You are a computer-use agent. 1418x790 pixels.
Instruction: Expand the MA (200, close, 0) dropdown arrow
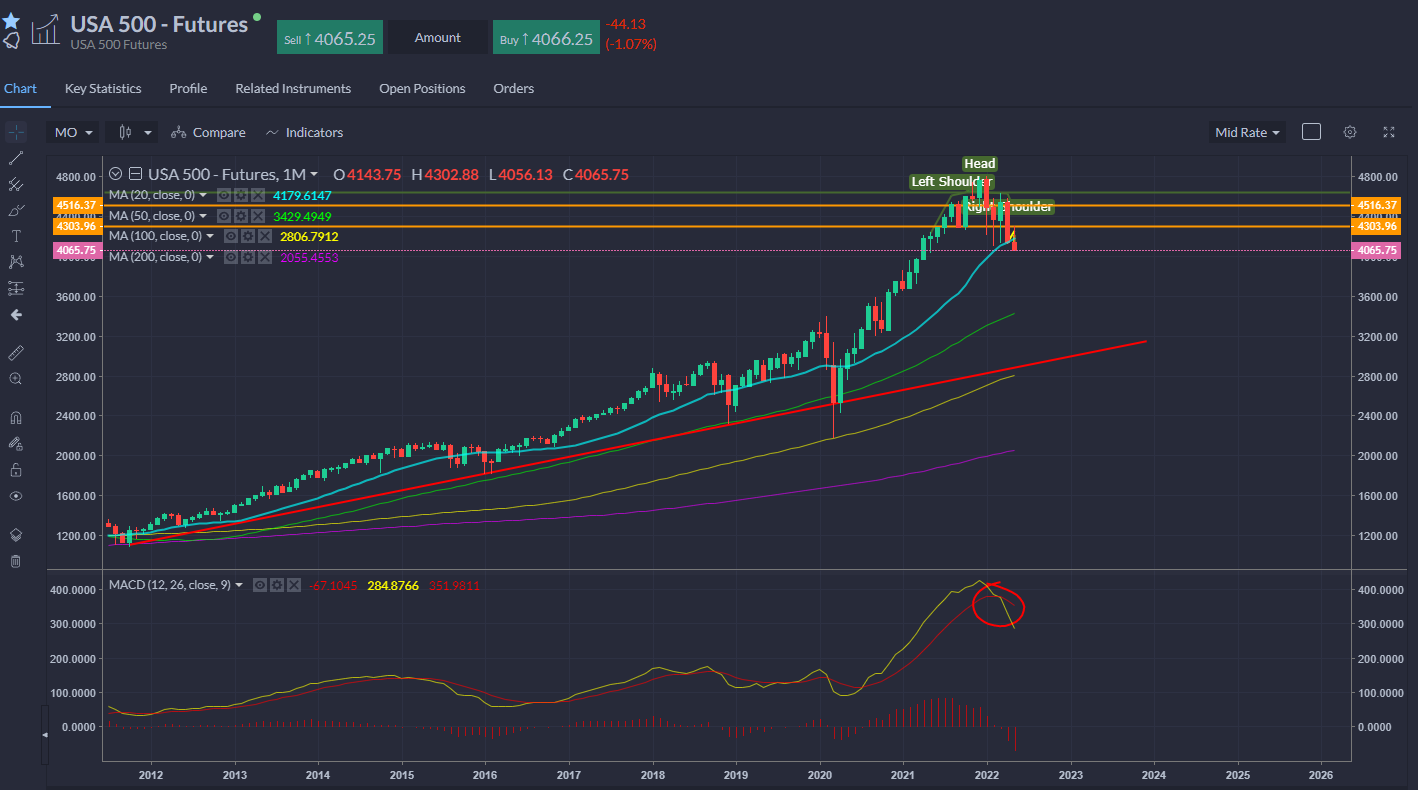[x=209, y=257]
